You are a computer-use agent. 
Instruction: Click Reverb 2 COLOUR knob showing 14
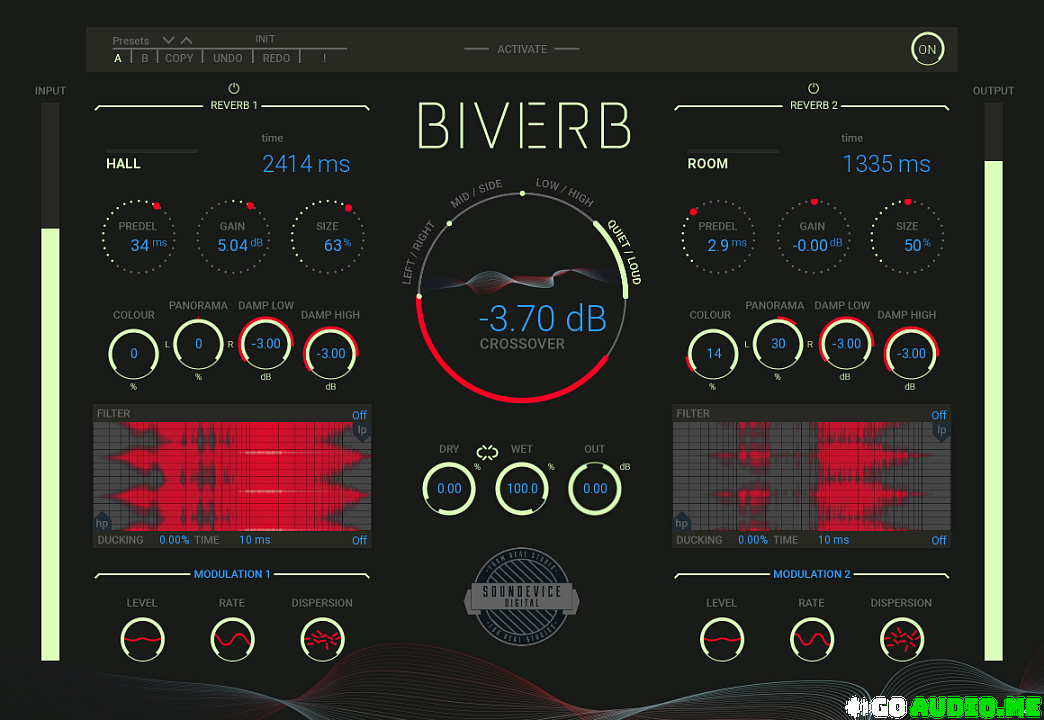(713, 354)
